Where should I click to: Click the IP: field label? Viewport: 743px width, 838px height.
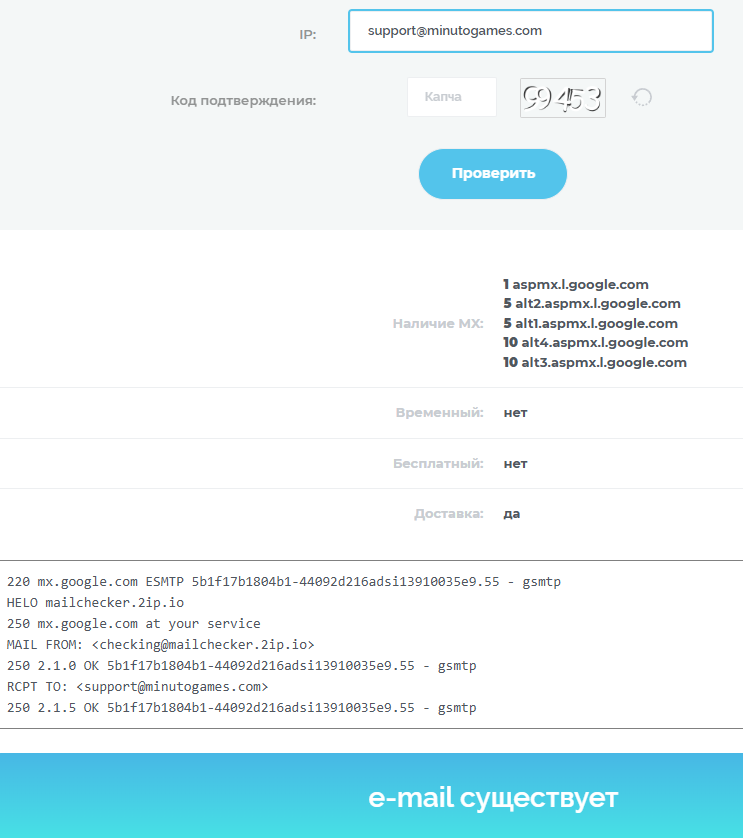(307, 35)
